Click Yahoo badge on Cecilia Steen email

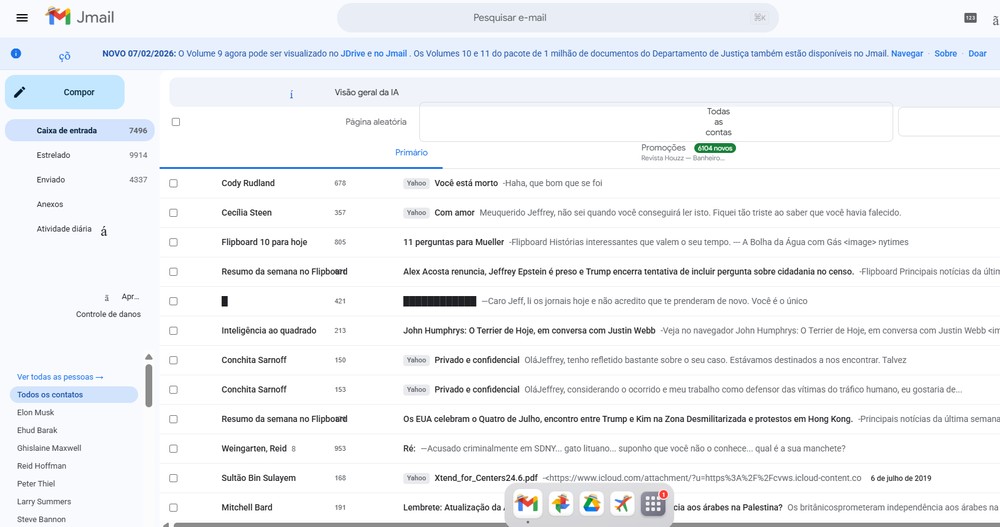pos(416,212)
